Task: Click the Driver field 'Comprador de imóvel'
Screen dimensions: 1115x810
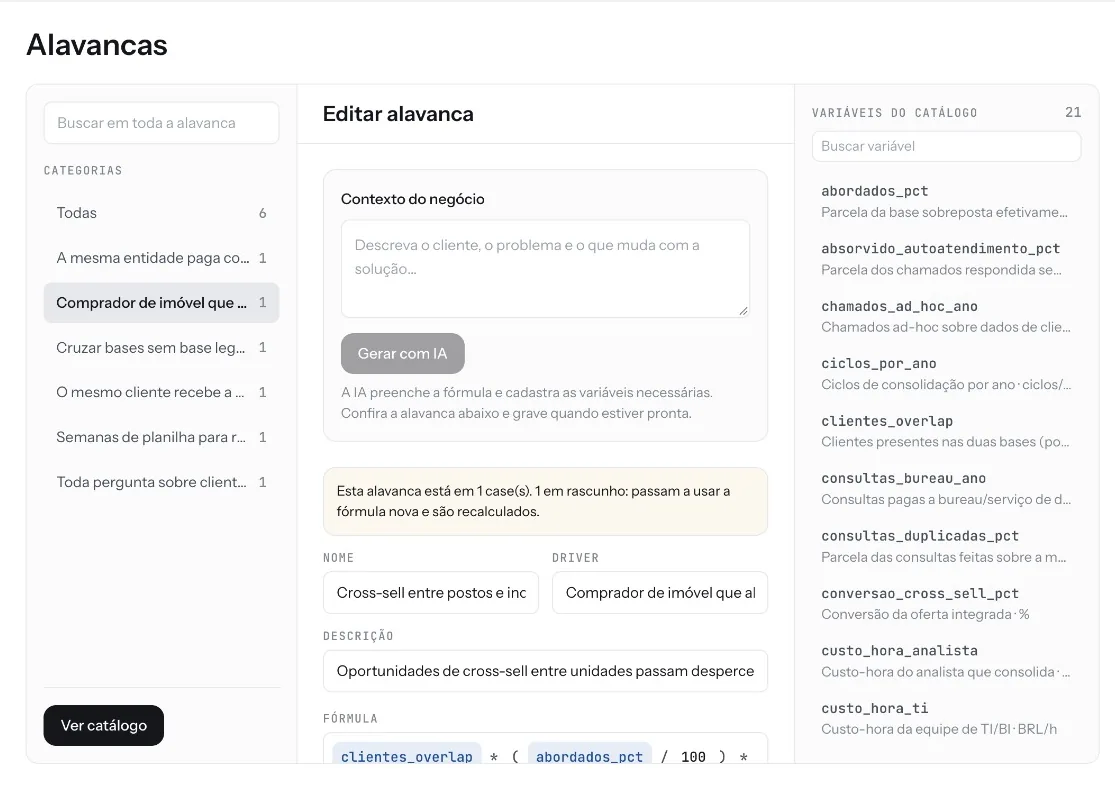Action: pos(660,592)
